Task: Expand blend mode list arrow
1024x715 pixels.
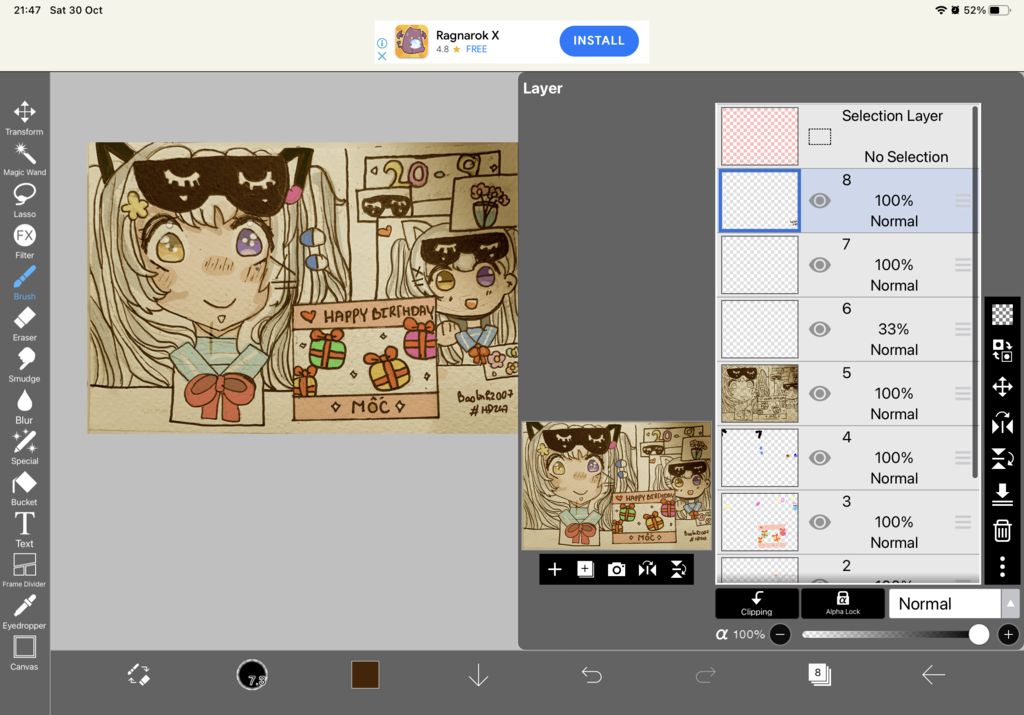Action: 1010,603
